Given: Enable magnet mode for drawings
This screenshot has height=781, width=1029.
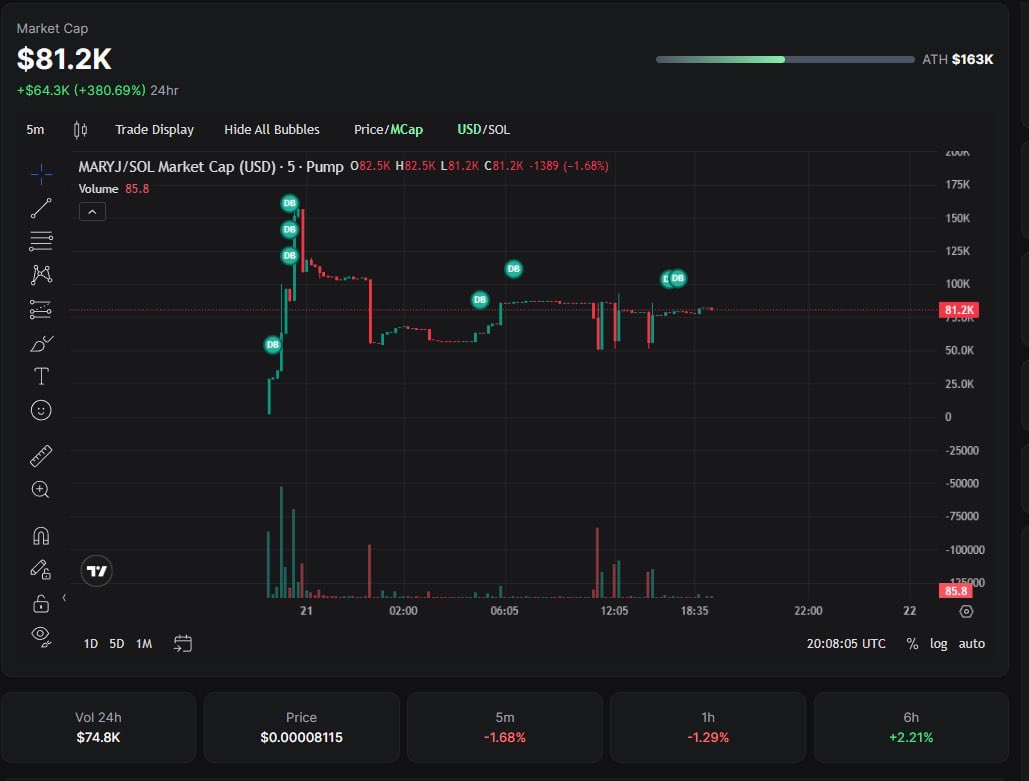Looking at the screenshot, I should [40, 535].
